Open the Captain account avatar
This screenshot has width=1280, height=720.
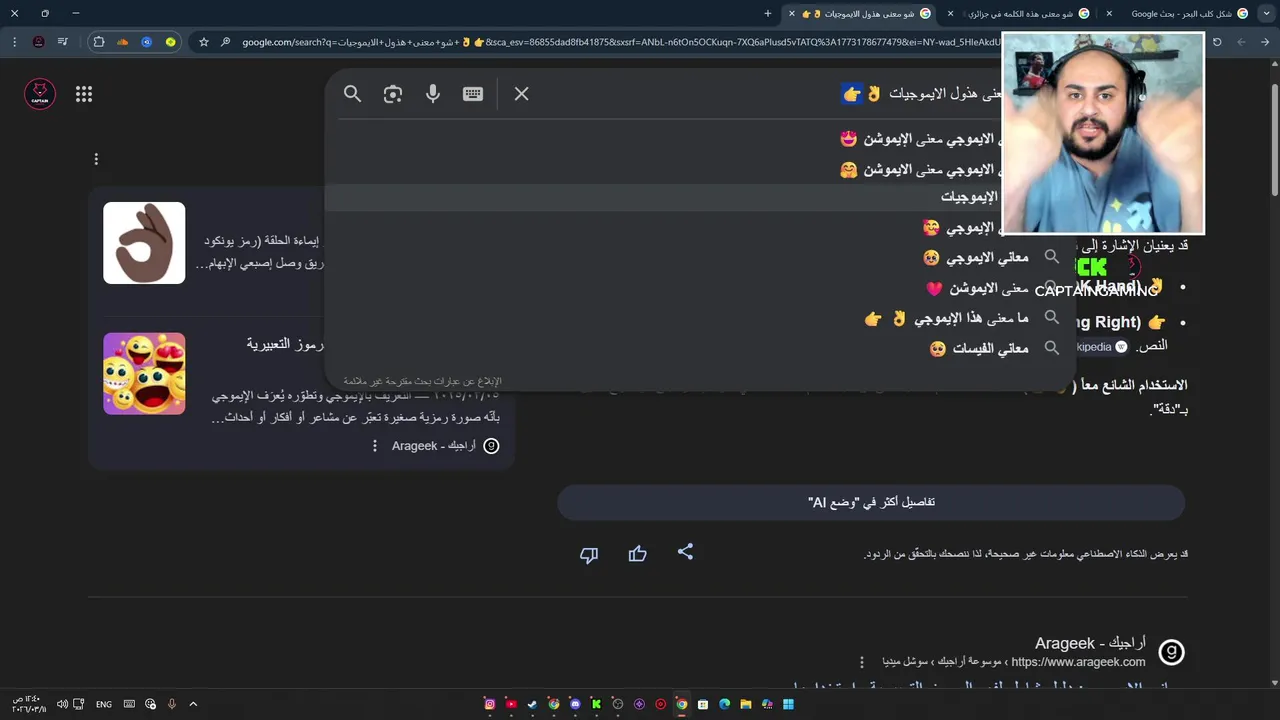[x=40, y=93]
